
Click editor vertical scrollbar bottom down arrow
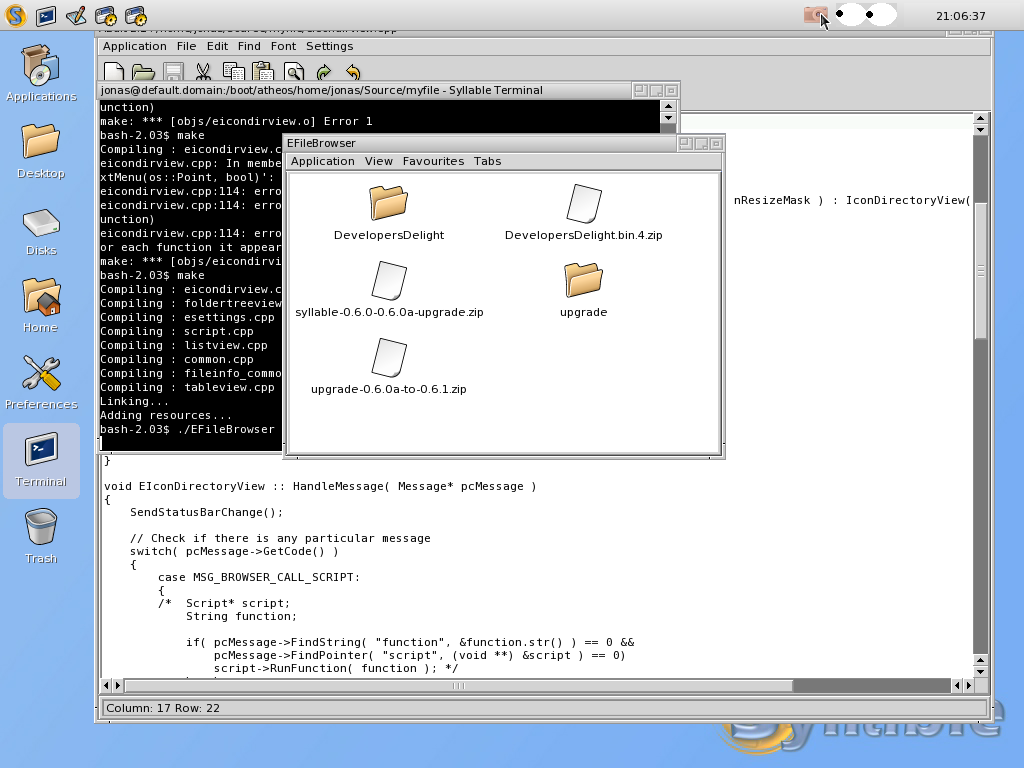(x=980, y=671)
